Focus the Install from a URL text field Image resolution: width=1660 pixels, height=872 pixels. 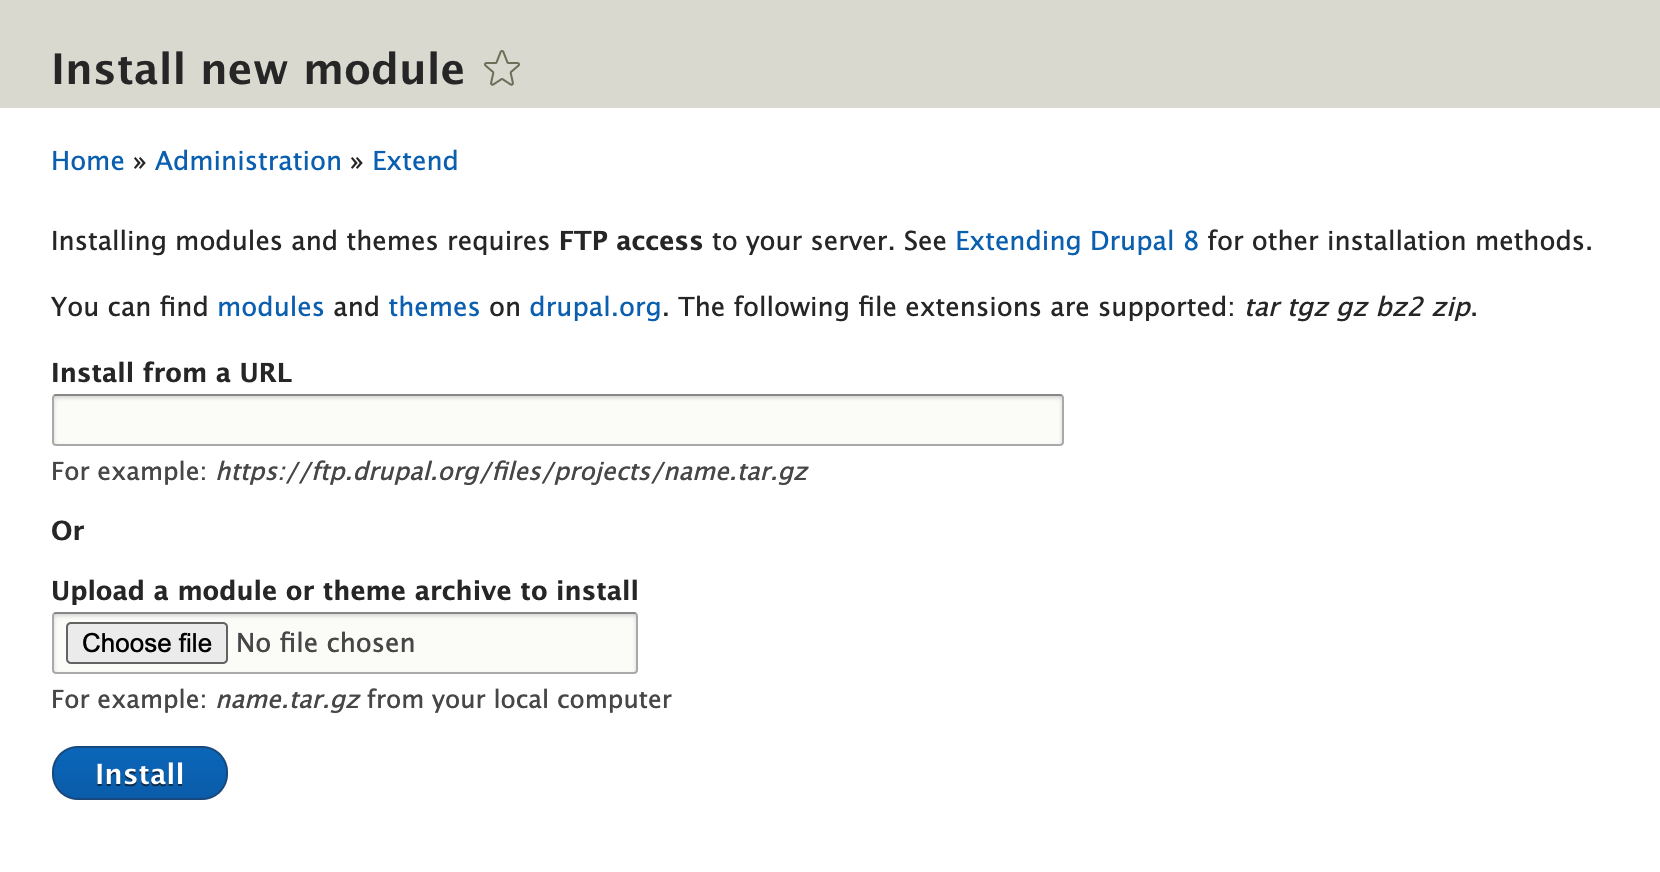pyautogui.click(x=556, y=419)
